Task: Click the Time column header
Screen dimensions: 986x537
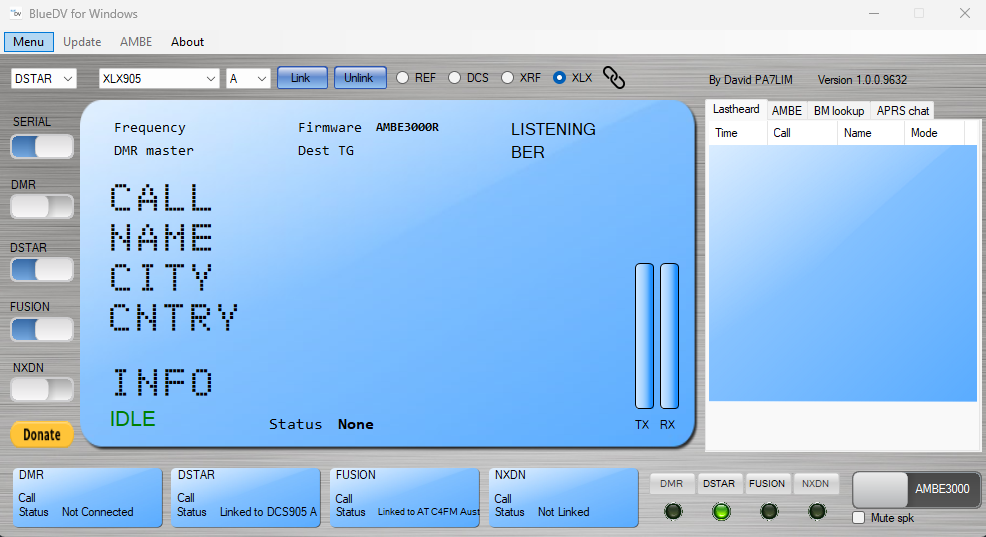Action: [x=738, y=133]
